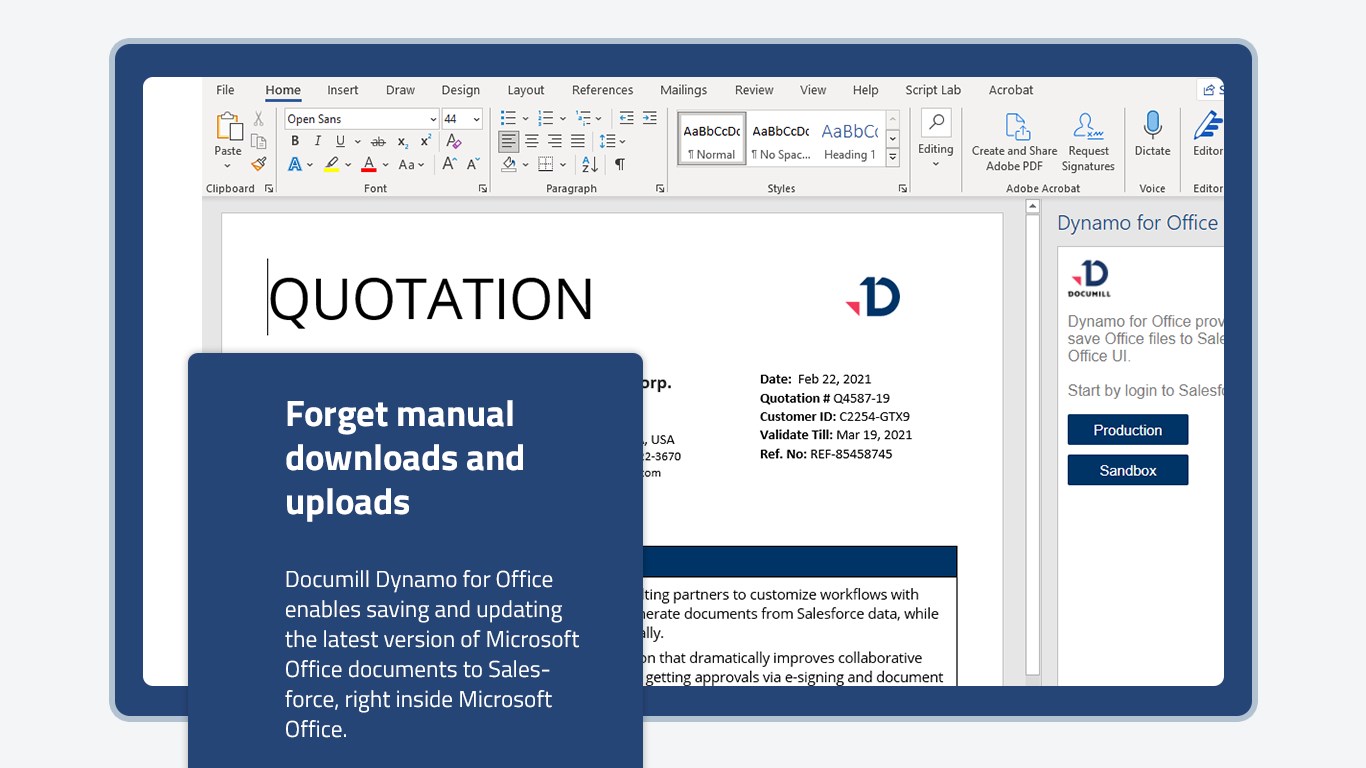Click the Sandbox login button
Viewport: 1366px width, 768px height.
[x=1128, y=470]
